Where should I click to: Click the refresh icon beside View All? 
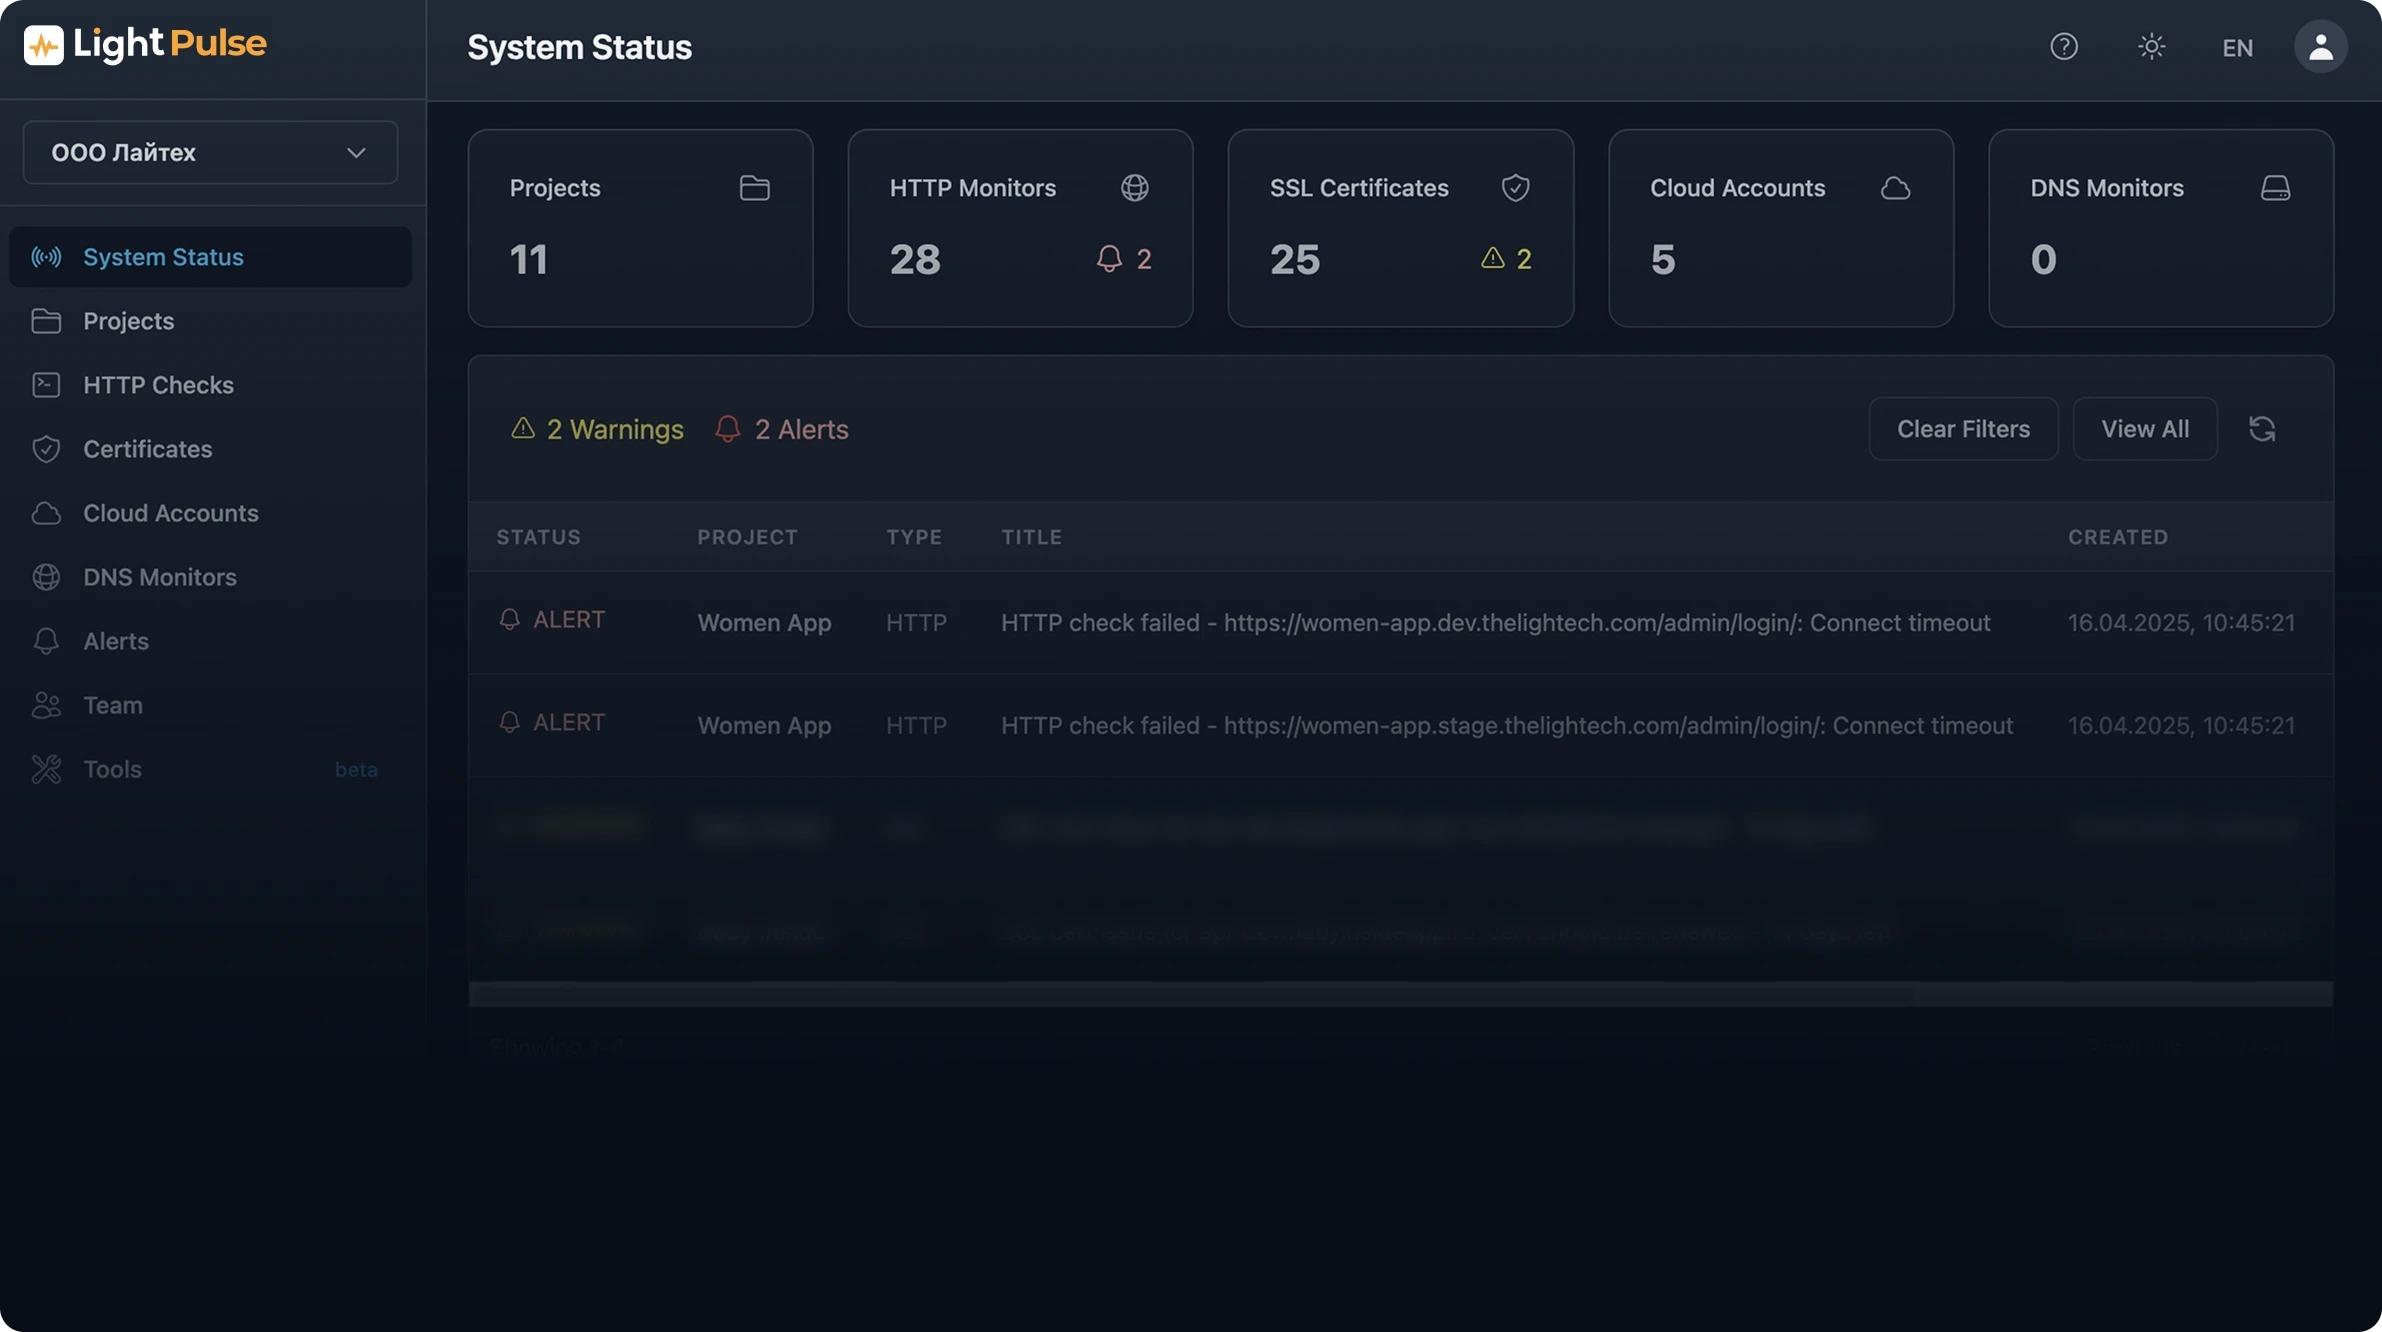point(2262,429)
